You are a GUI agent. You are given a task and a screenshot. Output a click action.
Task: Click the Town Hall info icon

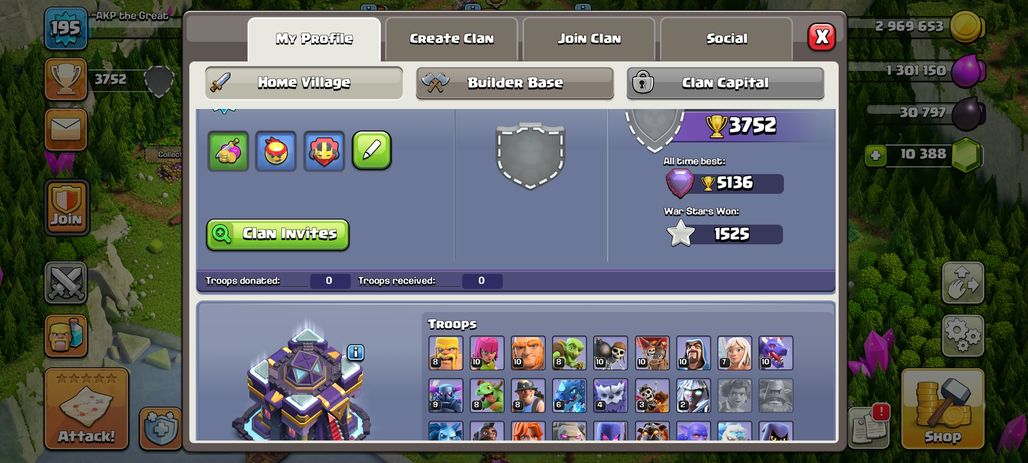pos(355,352)
